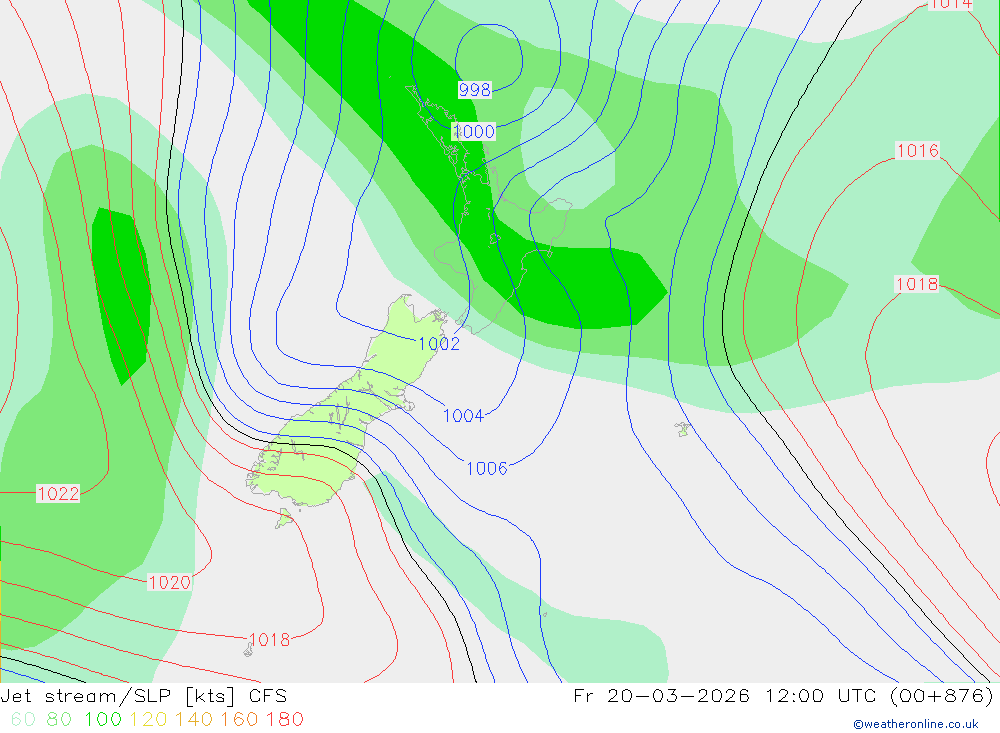Viewport: 1000px width, 733px height.
Task: Click the 1000 isobar label
Action: tap(473, 132)
